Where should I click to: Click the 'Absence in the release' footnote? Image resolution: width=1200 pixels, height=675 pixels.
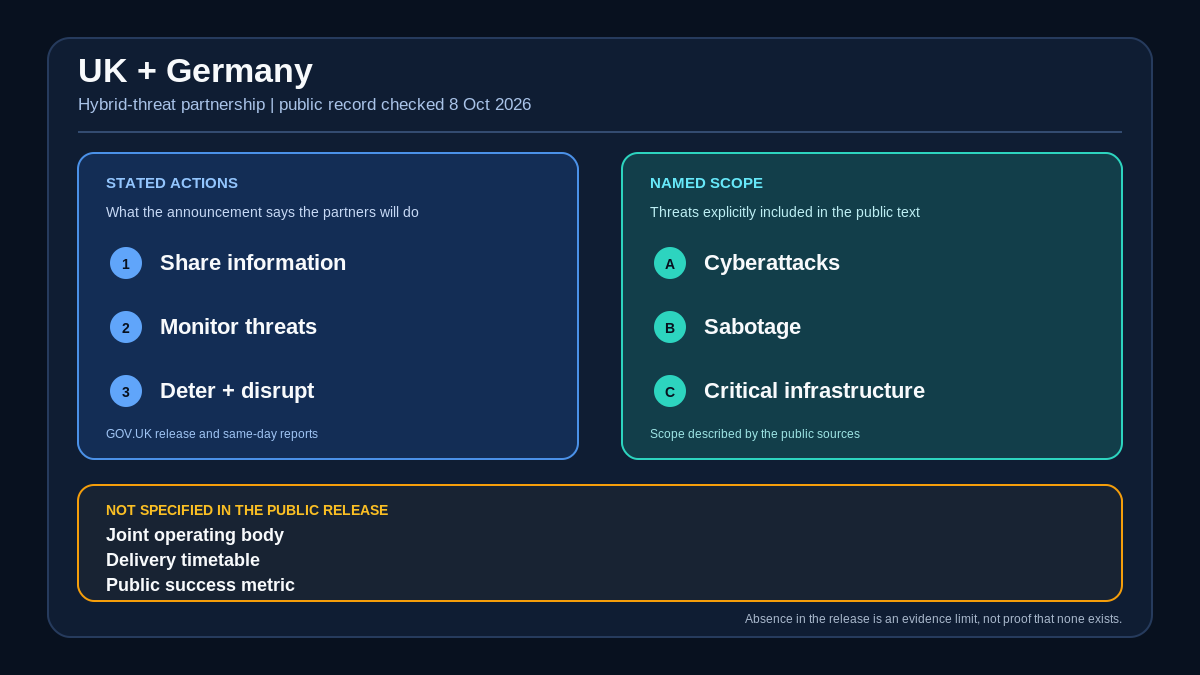933,619
